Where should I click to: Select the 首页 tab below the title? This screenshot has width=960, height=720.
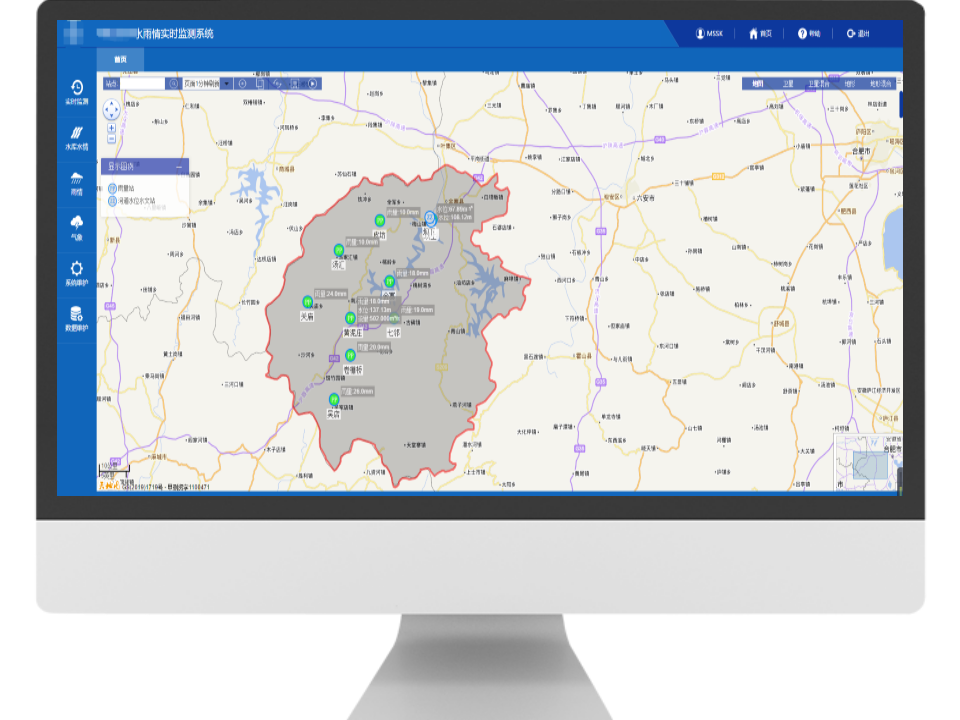coord(120,59)
